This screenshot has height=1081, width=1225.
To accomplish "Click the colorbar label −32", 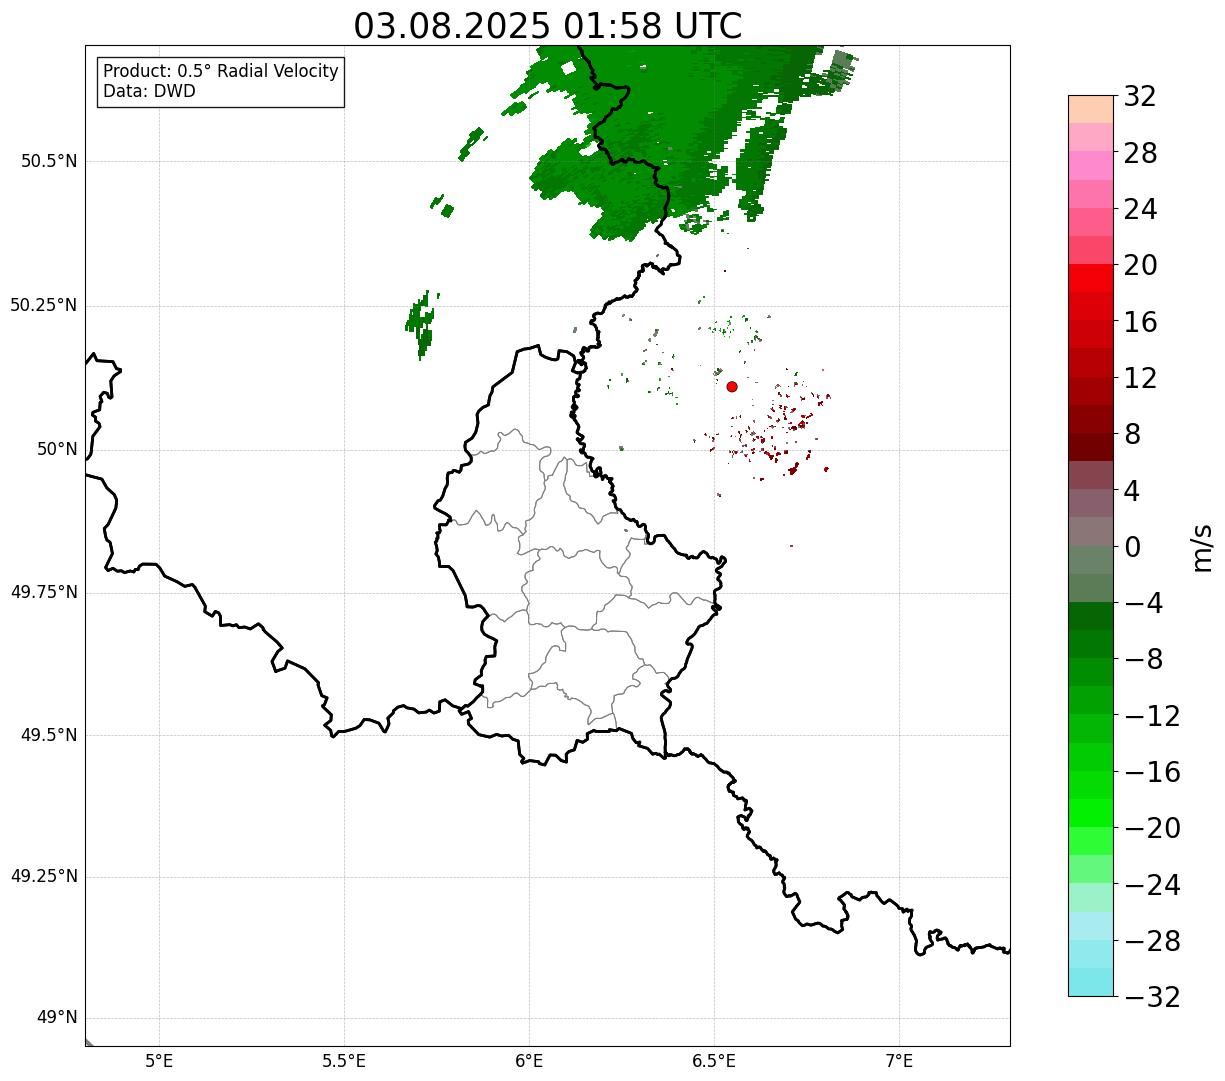I will coord(1152,997).
